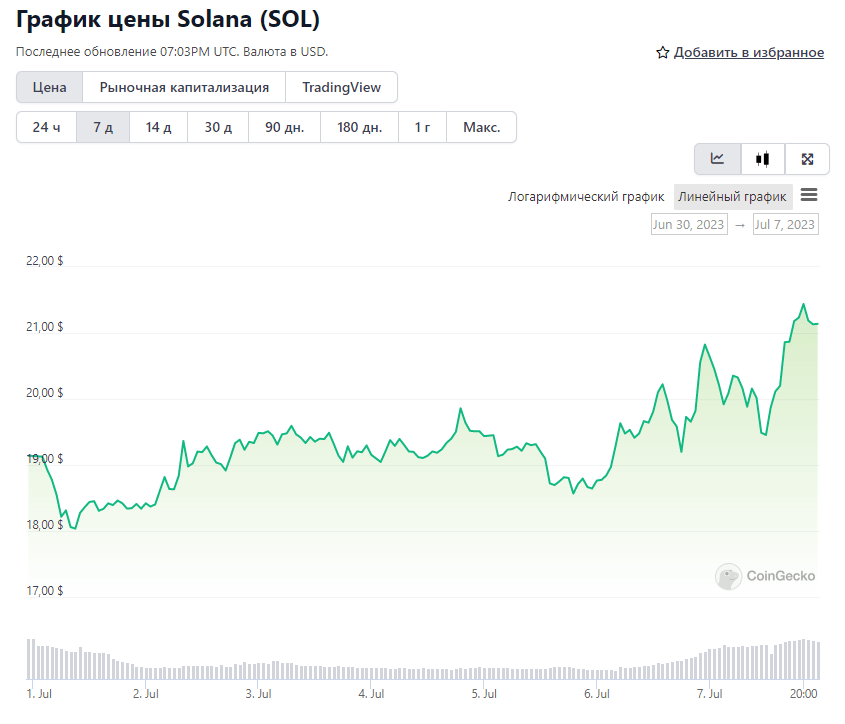
Task: Click the 21,00 $ axis label
Action: pos(44,327)
